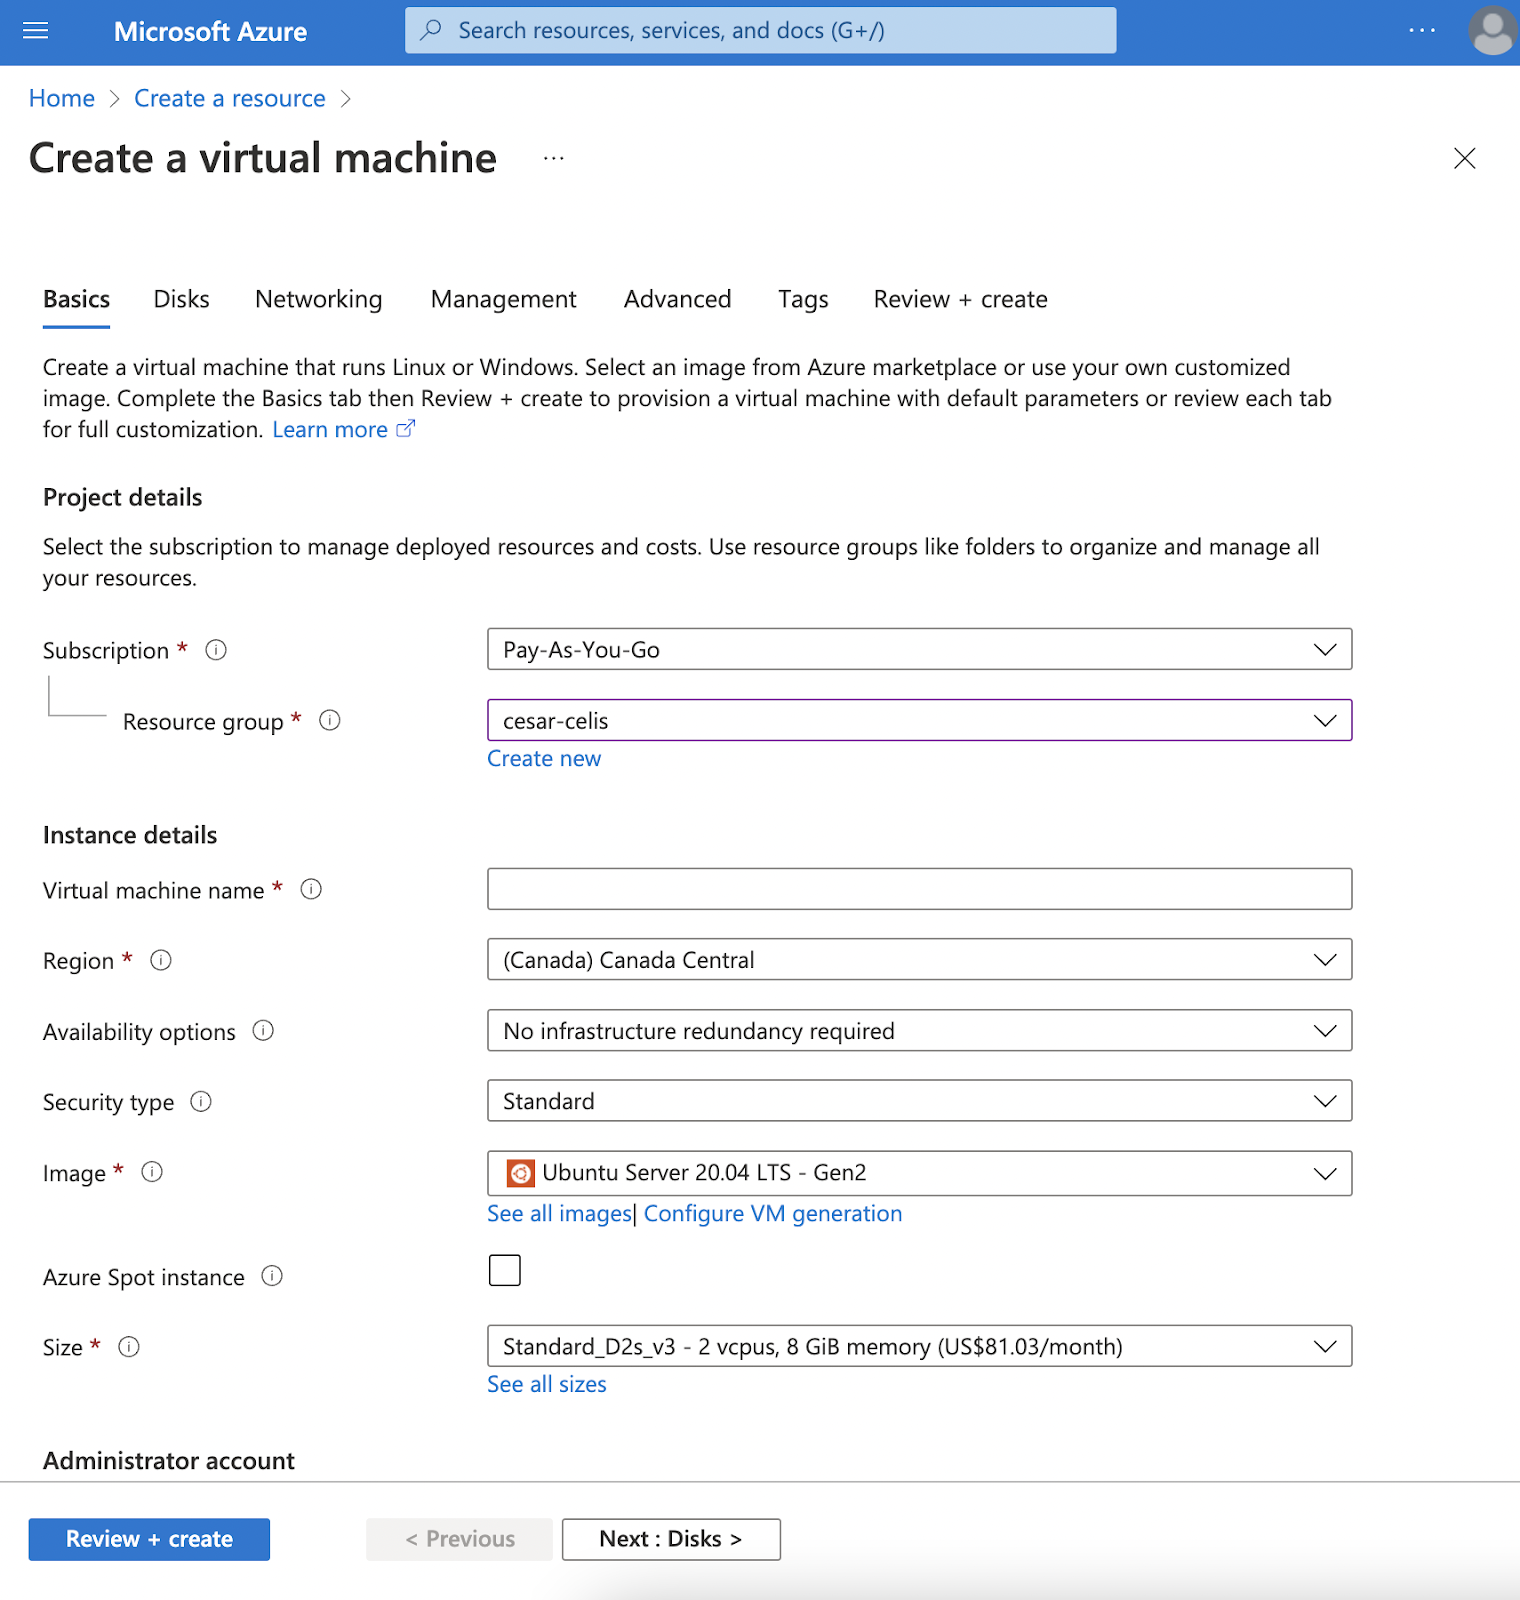Open the hamburger portal menu
Screen dimensions: 1520x1600
coord(36,31)
